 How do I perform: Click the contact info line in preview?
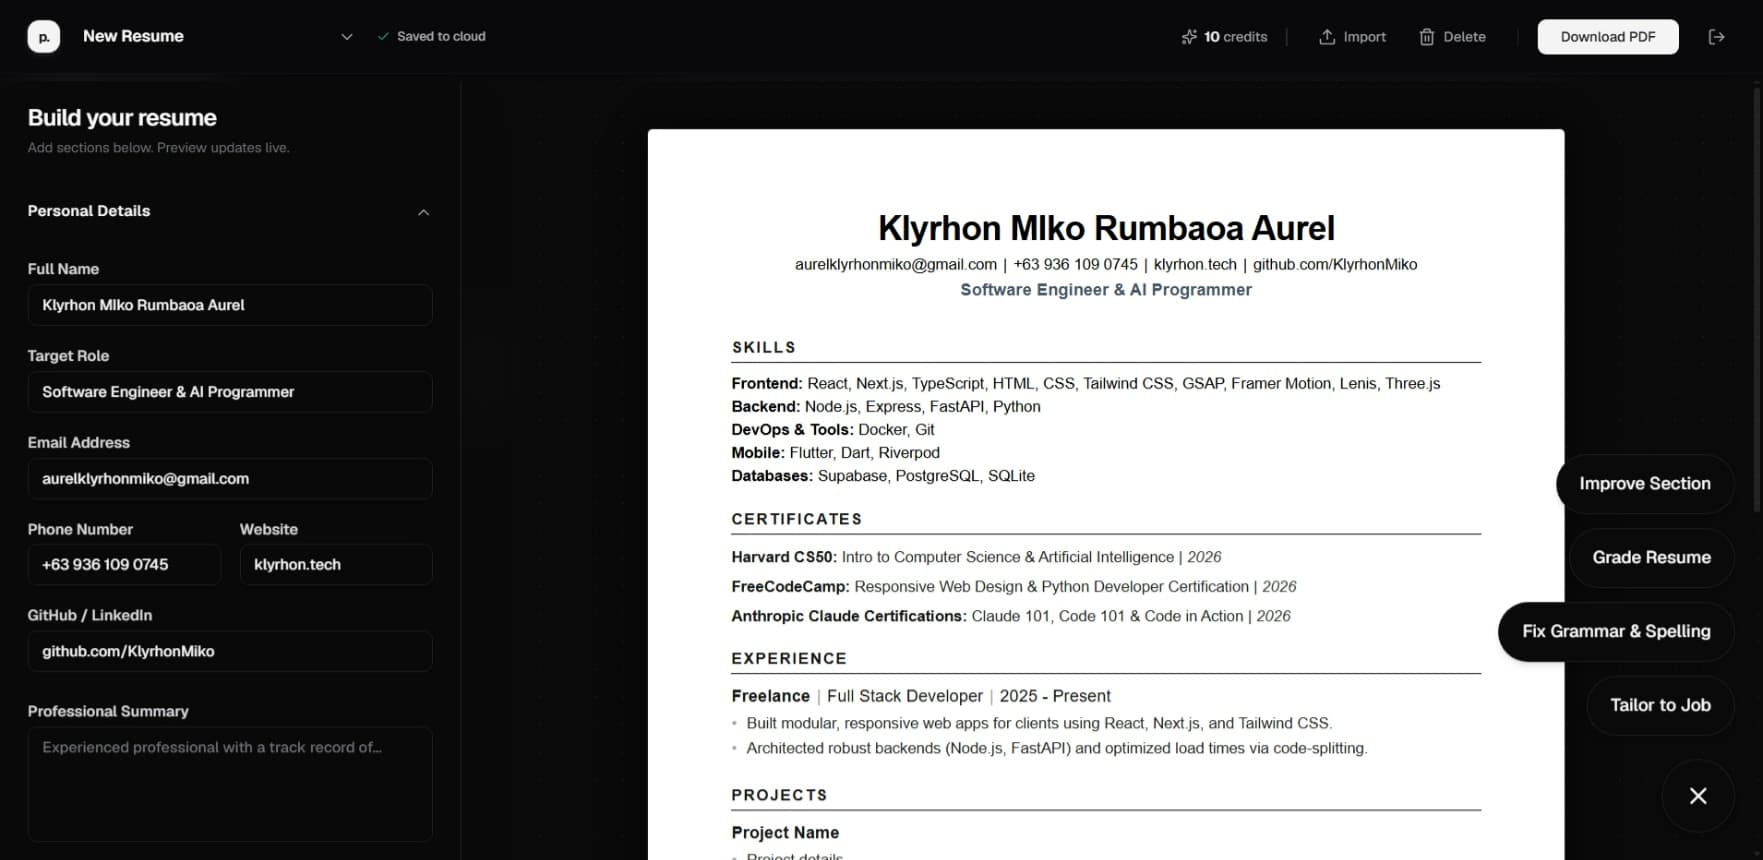point(1106,265)
